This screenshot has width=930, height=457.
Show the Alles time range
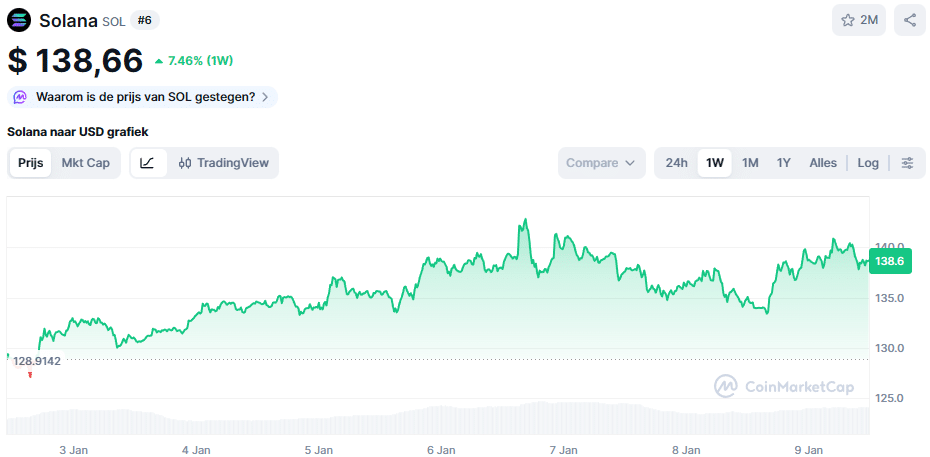[823, 163]
